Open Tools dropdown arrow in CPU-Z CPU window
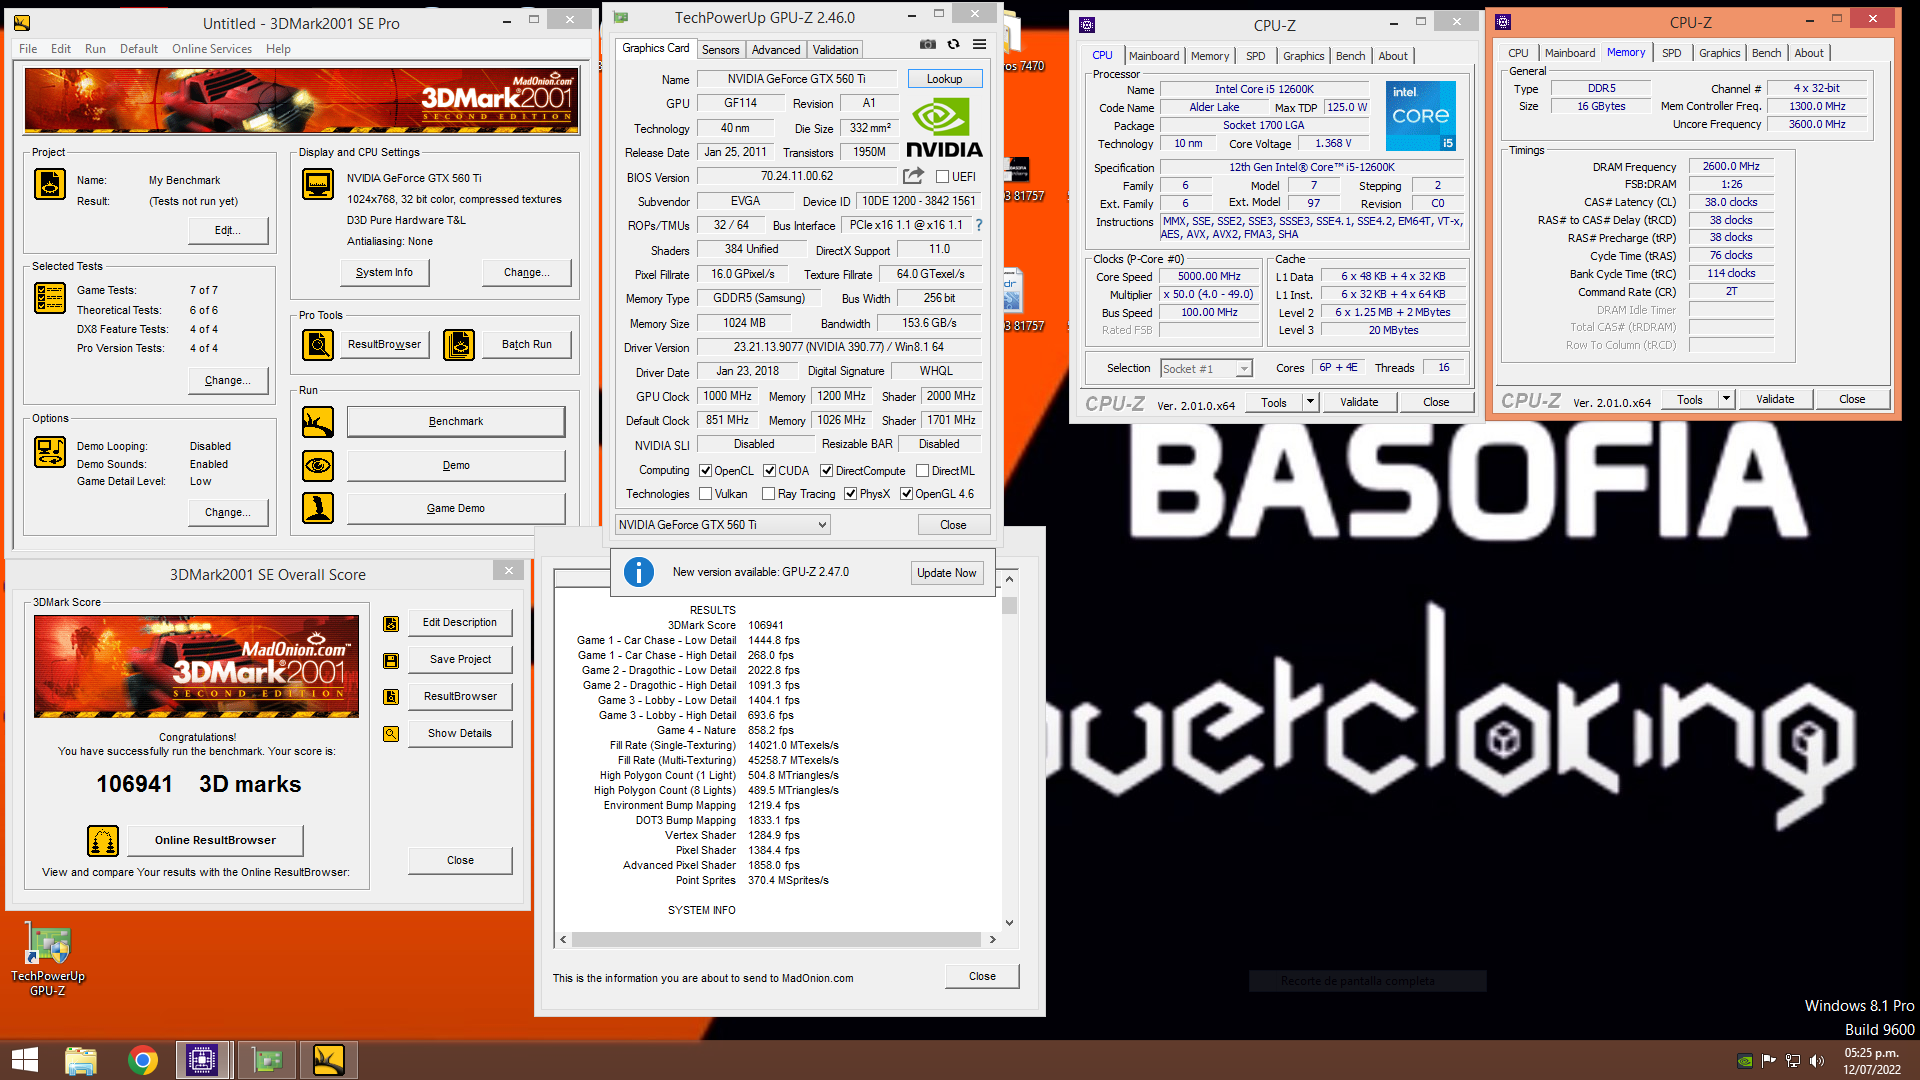 1310,402
